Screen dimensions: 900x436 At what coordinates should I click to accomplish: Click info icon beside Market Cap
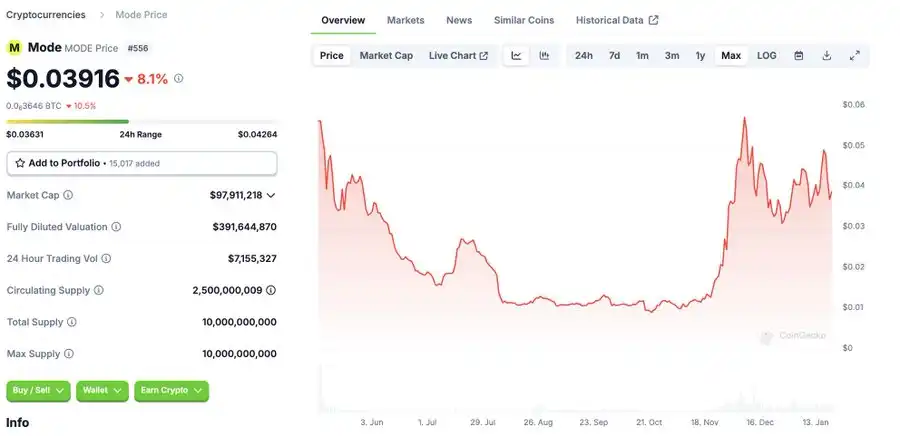[x=68, y=196]
